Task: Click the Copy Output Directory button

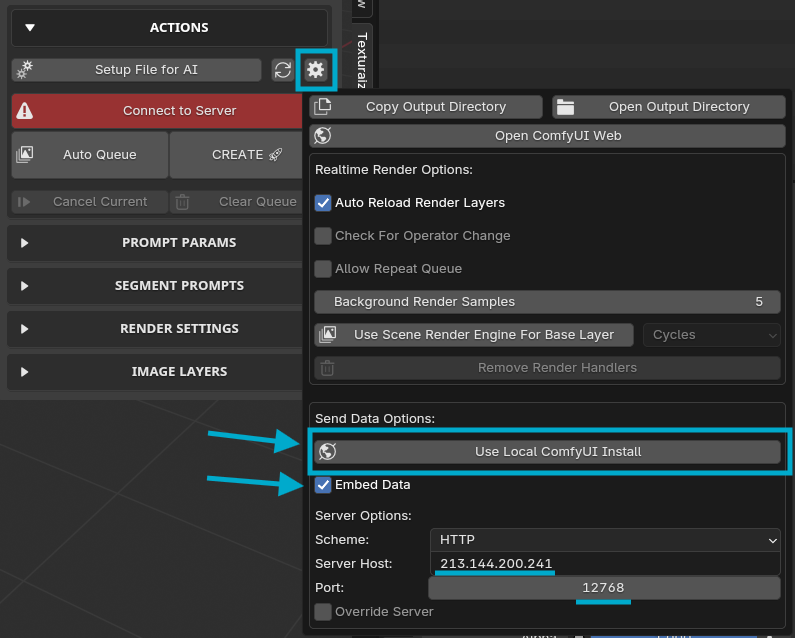Action: [426, 107]
